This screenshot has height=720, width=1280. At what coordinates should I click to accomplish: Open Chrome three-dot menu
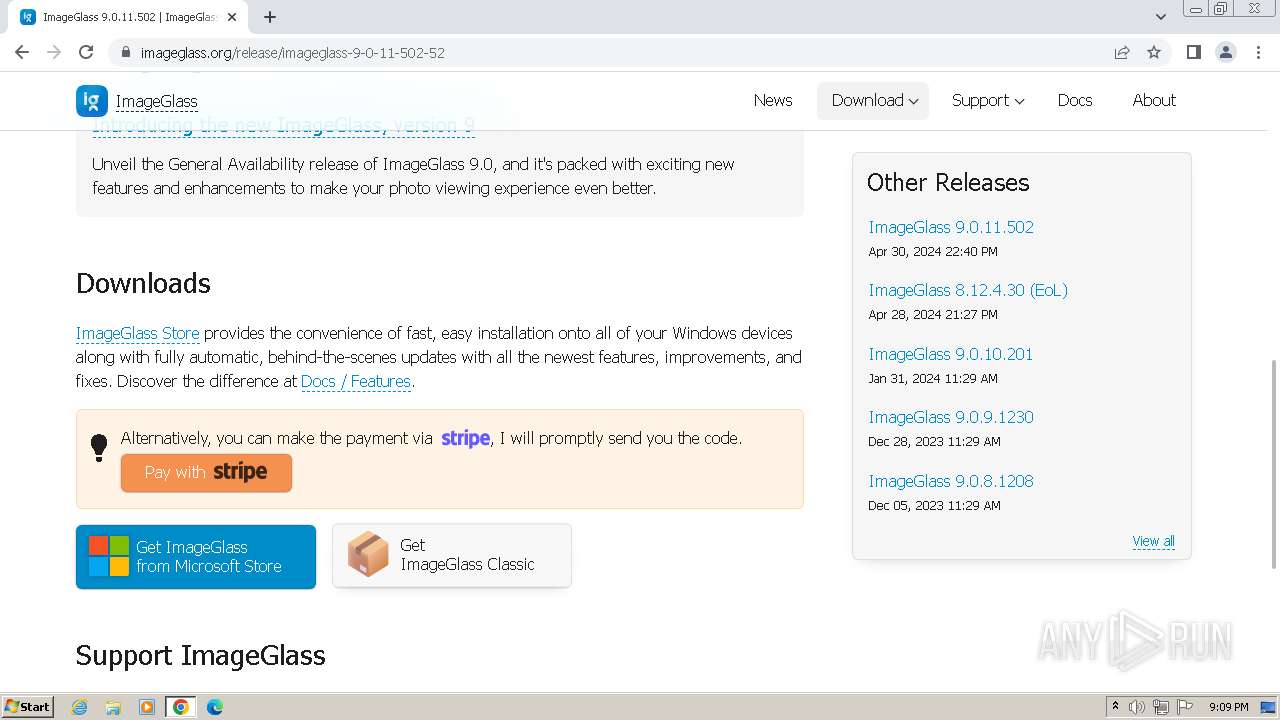[1257, 52]
